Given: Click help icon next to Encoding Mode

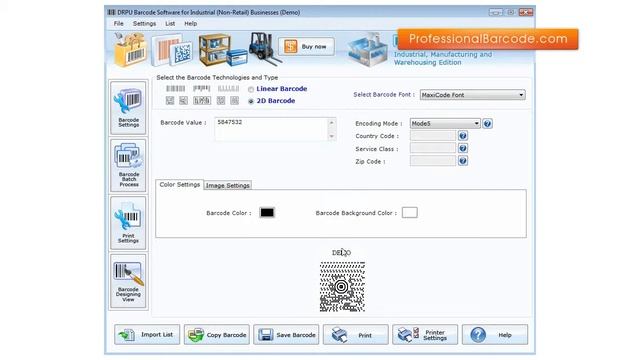Looking at the screenshot, I should tap(487, 123).
